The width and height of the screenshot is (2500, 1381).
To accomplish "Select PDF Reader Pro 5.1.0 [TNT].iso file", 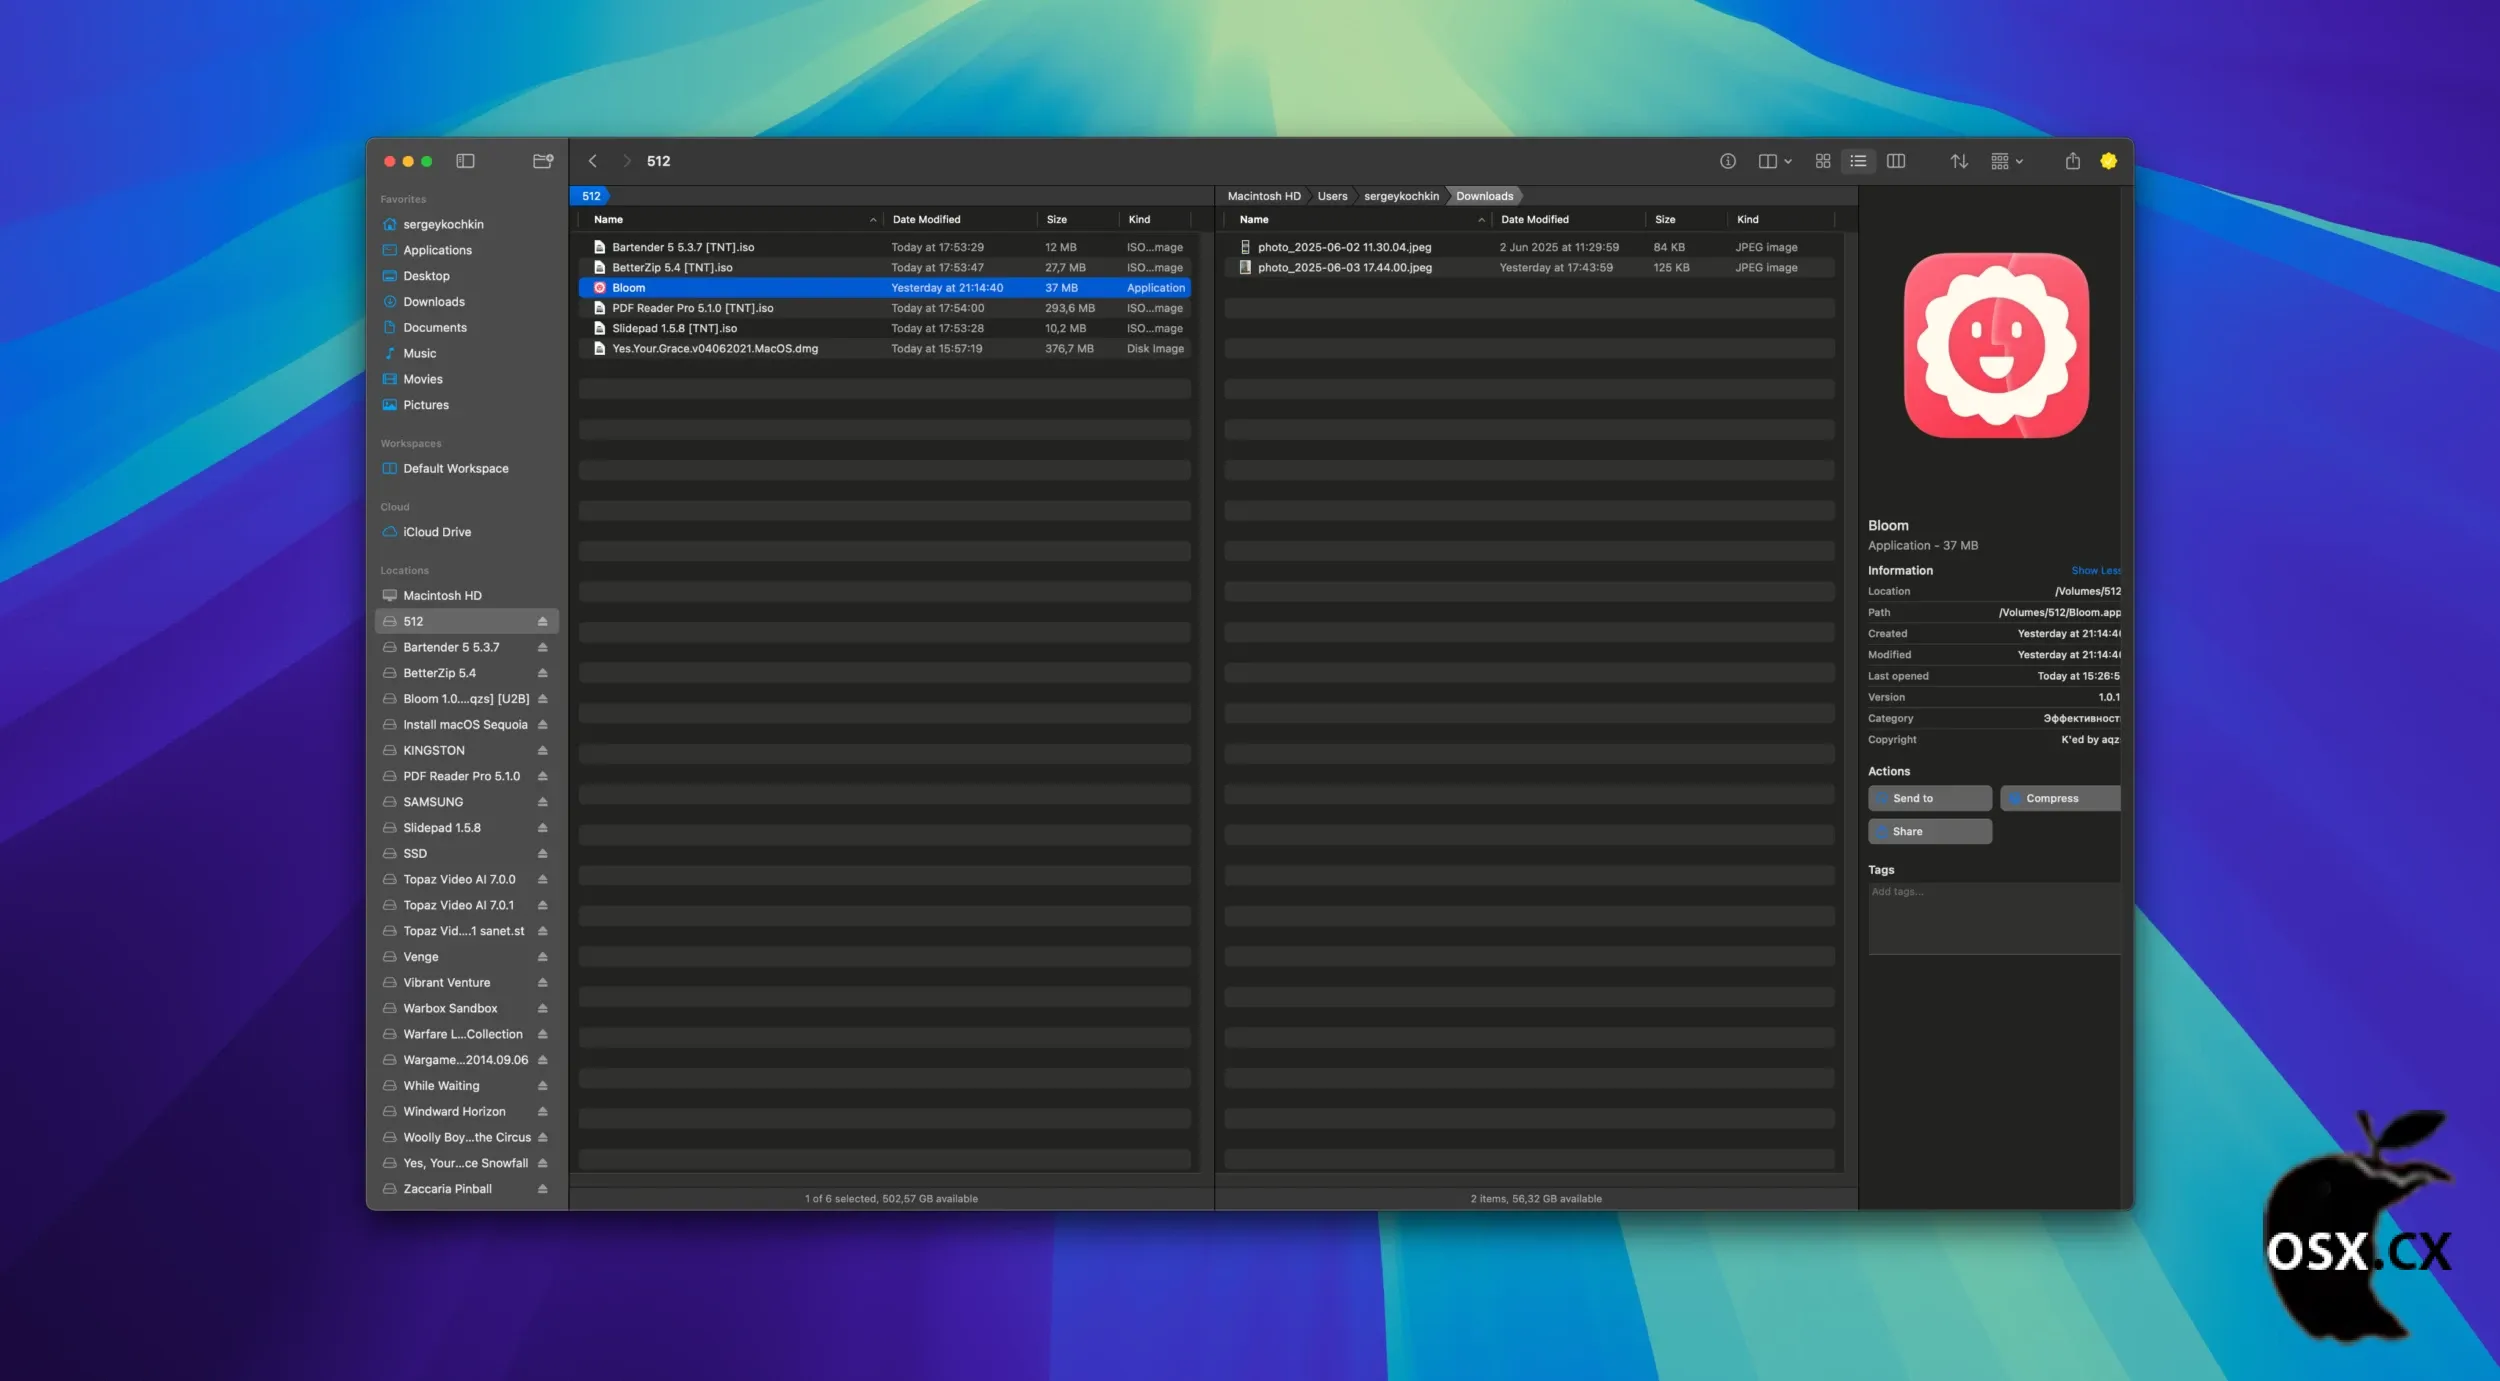I will tap(885, 309).
